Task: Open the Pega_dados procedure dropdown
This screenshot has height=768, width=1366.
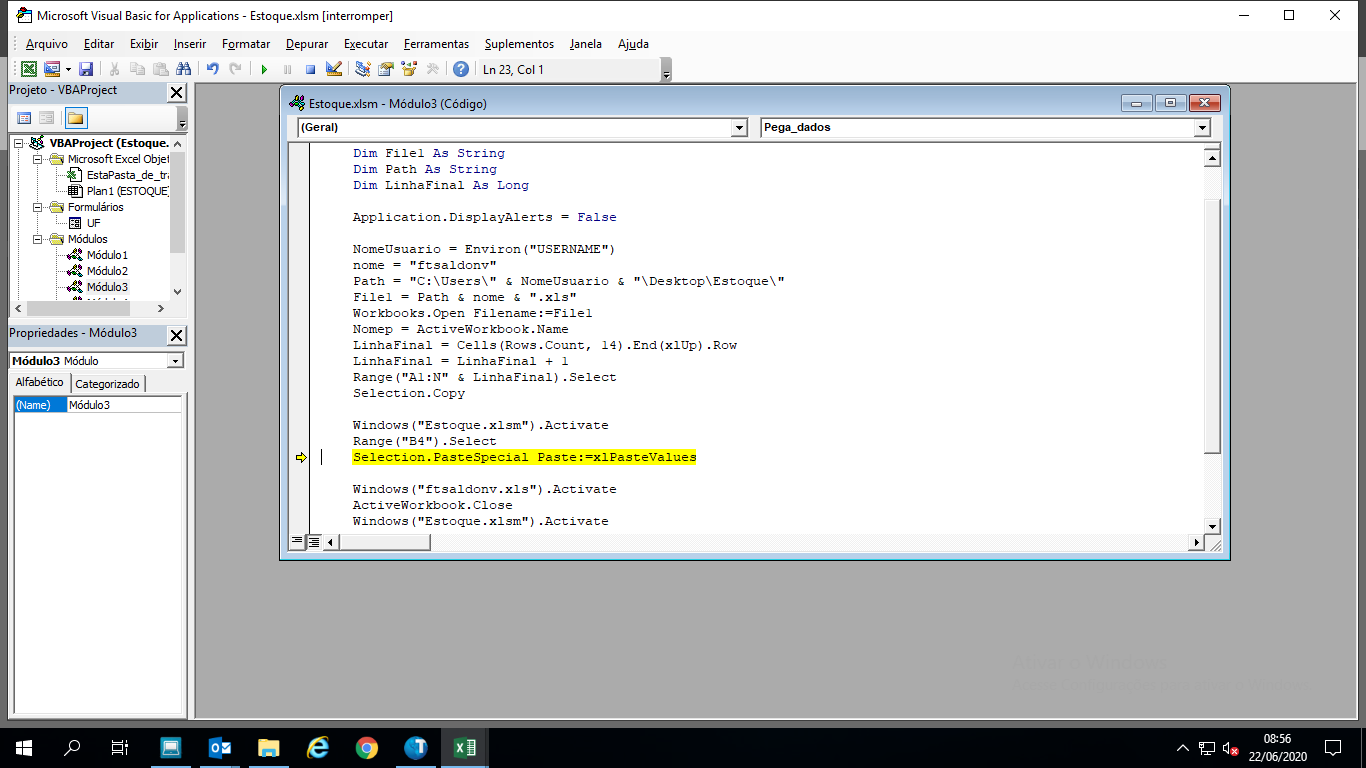Action: coord(1202,128)
